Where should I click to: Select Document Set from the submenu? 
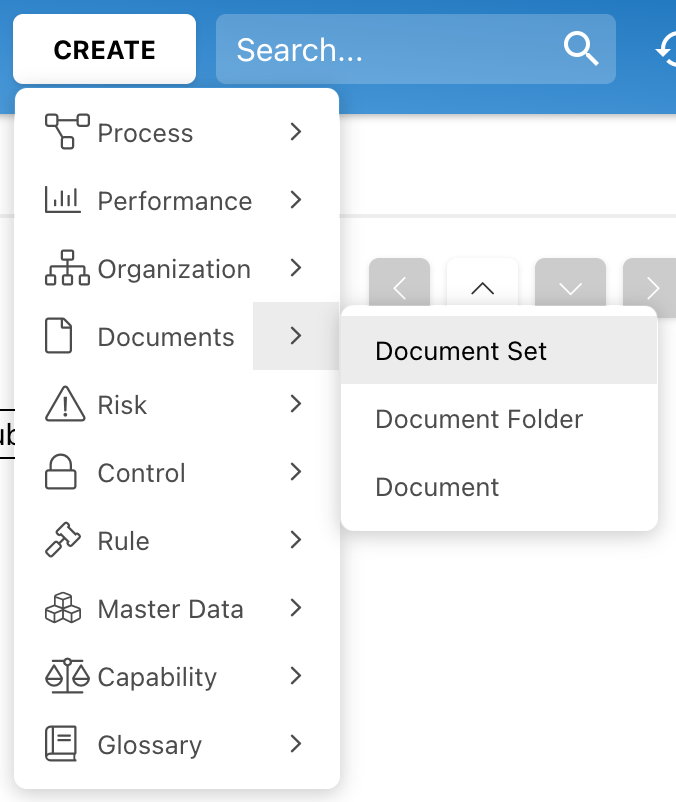(x=461, y=351)
